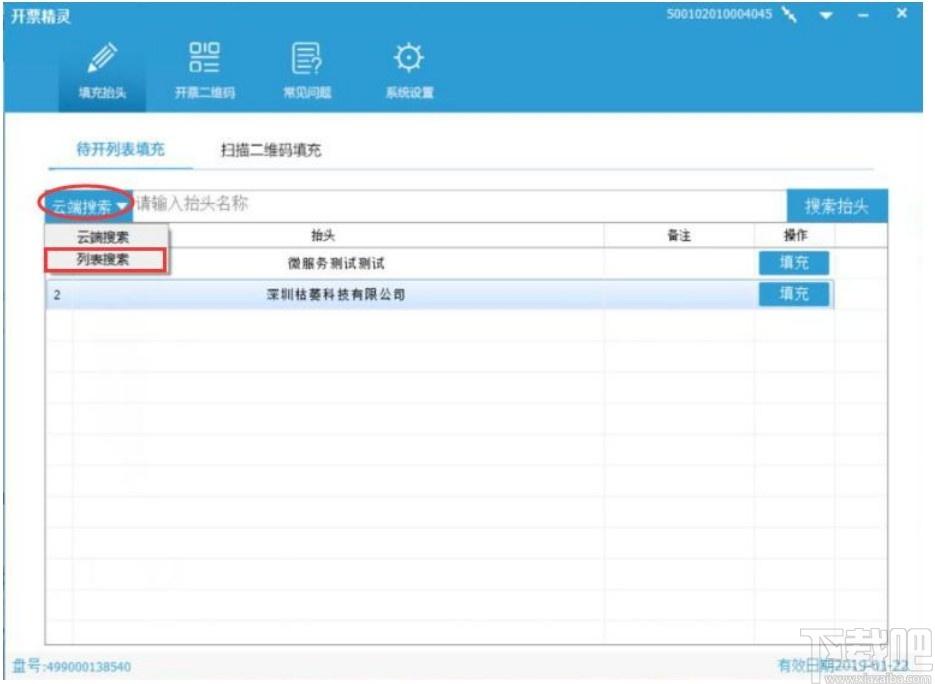The width and height of the screenshot is (935, 684).
Task: Switch to 待开列表填充 tab
Action: [x=120, y=149]
